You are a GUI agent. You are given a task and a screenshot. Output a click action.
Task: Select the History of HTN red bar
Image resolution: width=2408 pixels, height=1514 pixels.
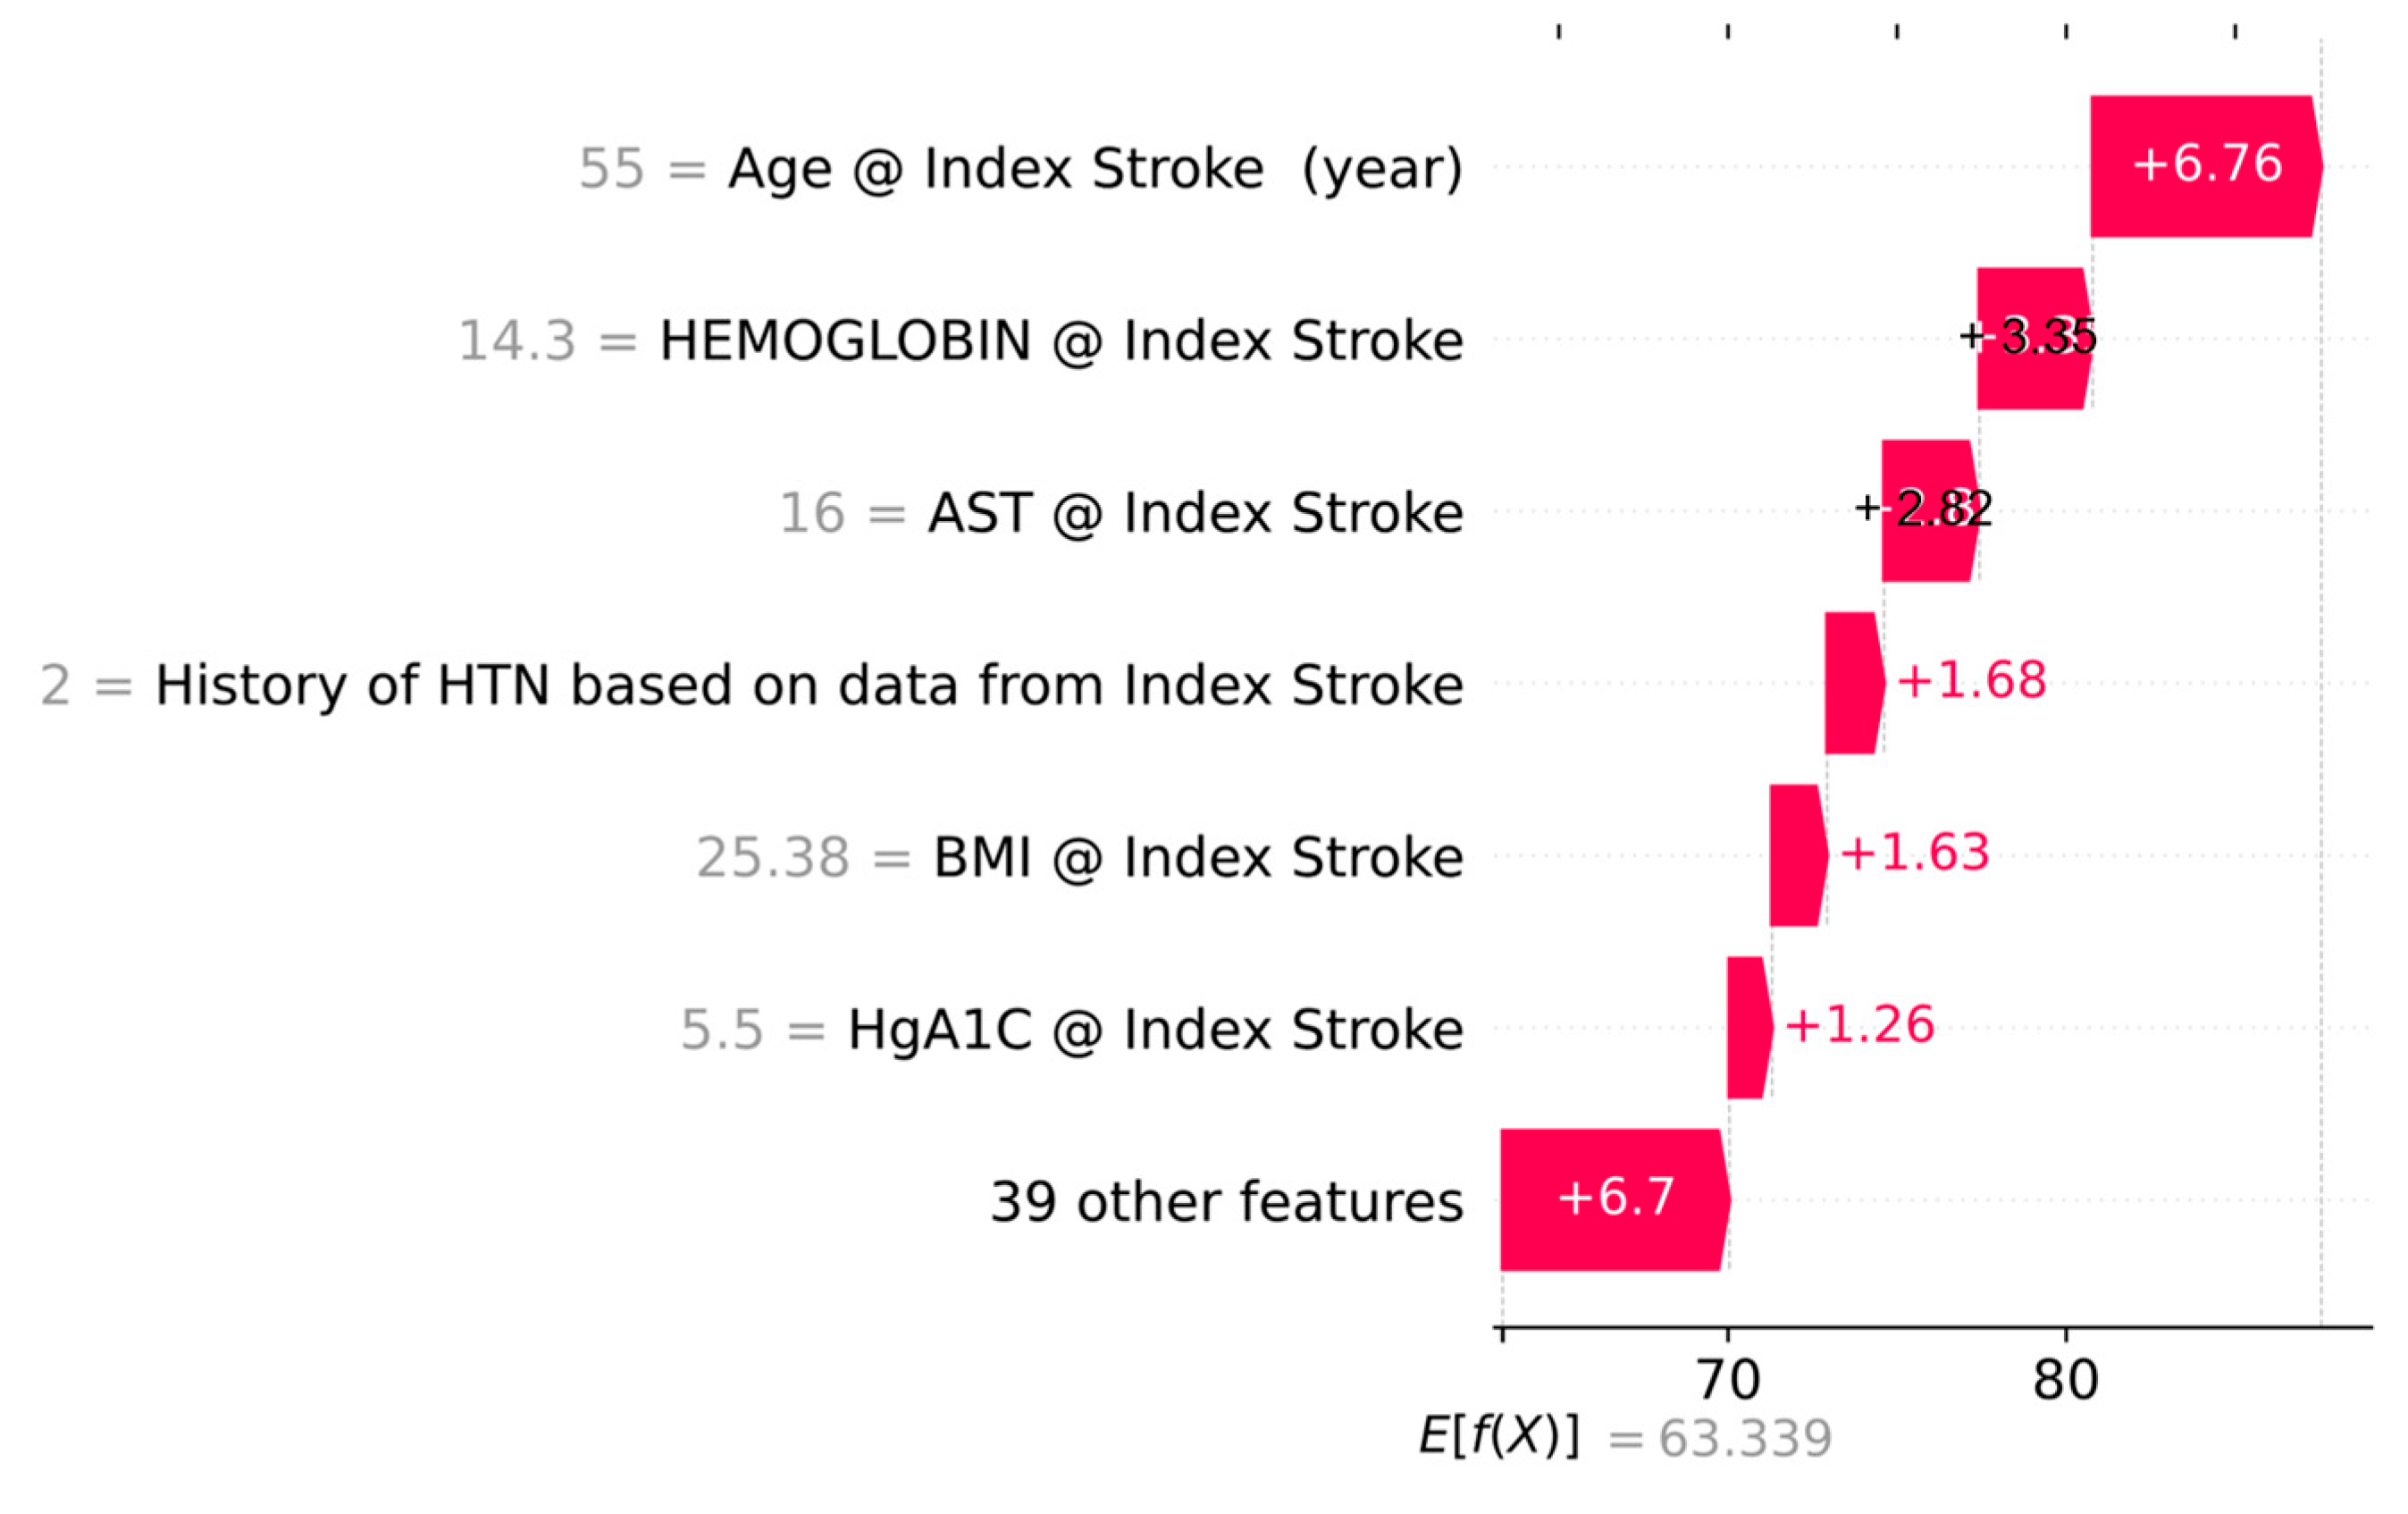(1852, 683)
